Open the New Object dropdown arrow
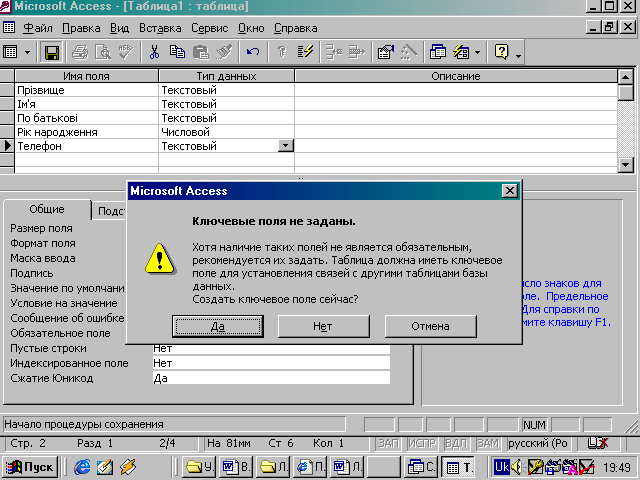Image resolution: width=640 pixels, height=480 pixels. [477, 53]
